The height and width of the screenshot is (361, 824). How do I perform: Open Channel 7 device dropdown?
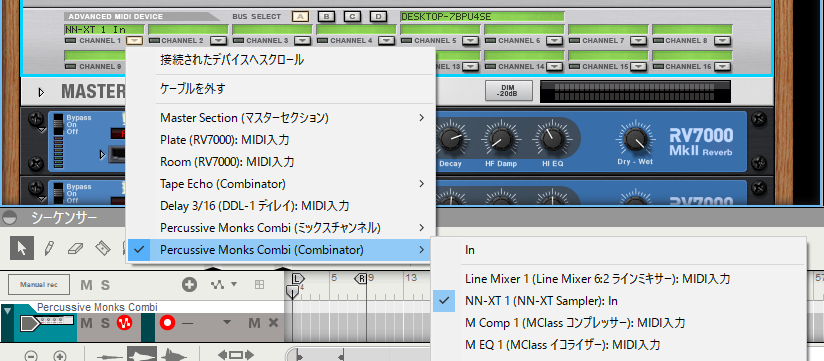coord(638,40)
